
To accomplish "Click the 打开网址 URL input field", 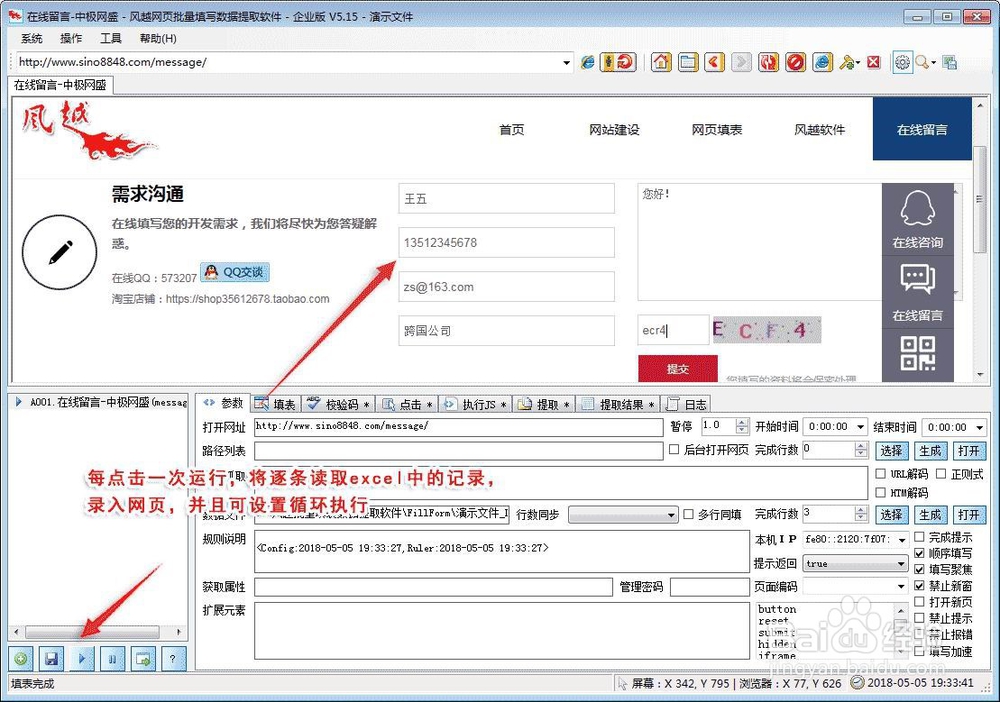I will pos(458,427).
